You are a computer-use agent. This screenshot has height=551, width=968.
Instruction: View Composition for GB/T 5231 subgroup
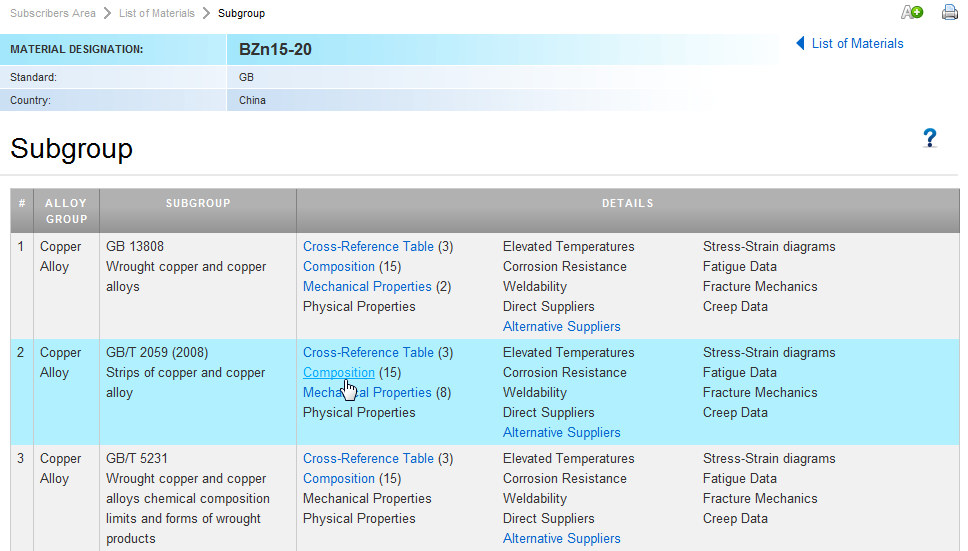(338, 478)
